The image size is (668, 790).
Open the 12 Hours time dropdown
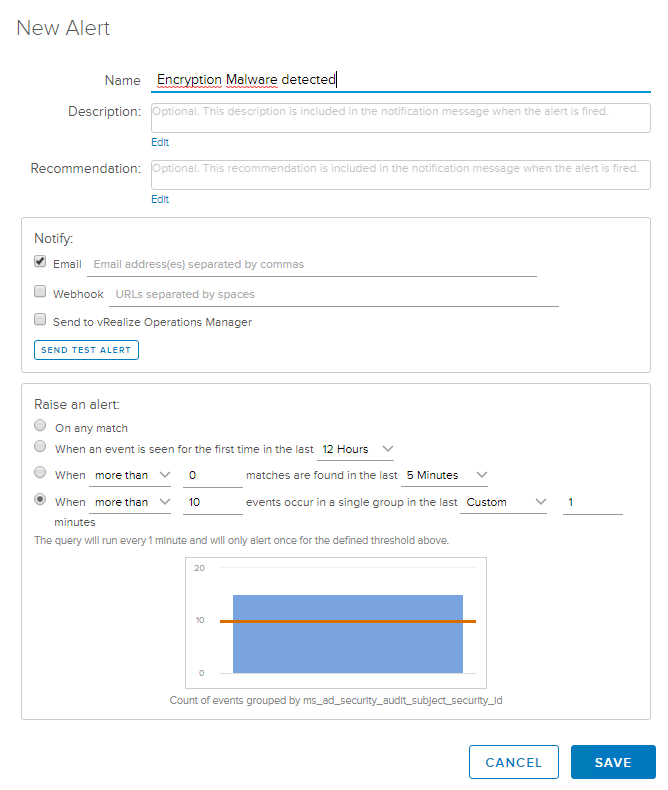[x=357, y=449]
